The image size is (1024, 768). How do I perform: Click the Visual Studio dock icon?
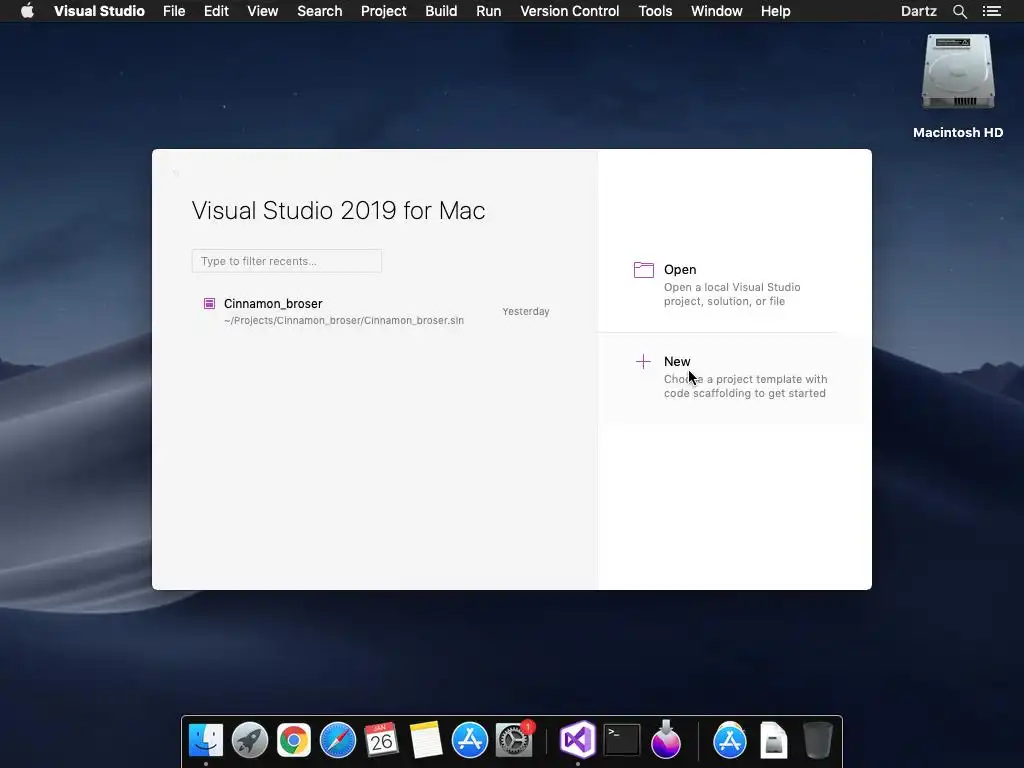point(577,740)
